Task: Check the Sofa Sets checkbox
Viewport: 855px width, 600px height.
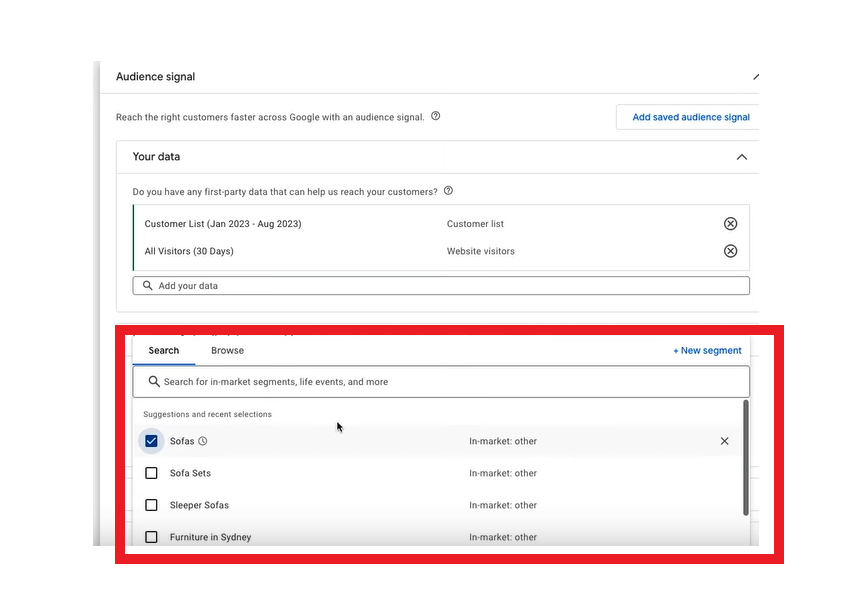Action: point(152,473)
